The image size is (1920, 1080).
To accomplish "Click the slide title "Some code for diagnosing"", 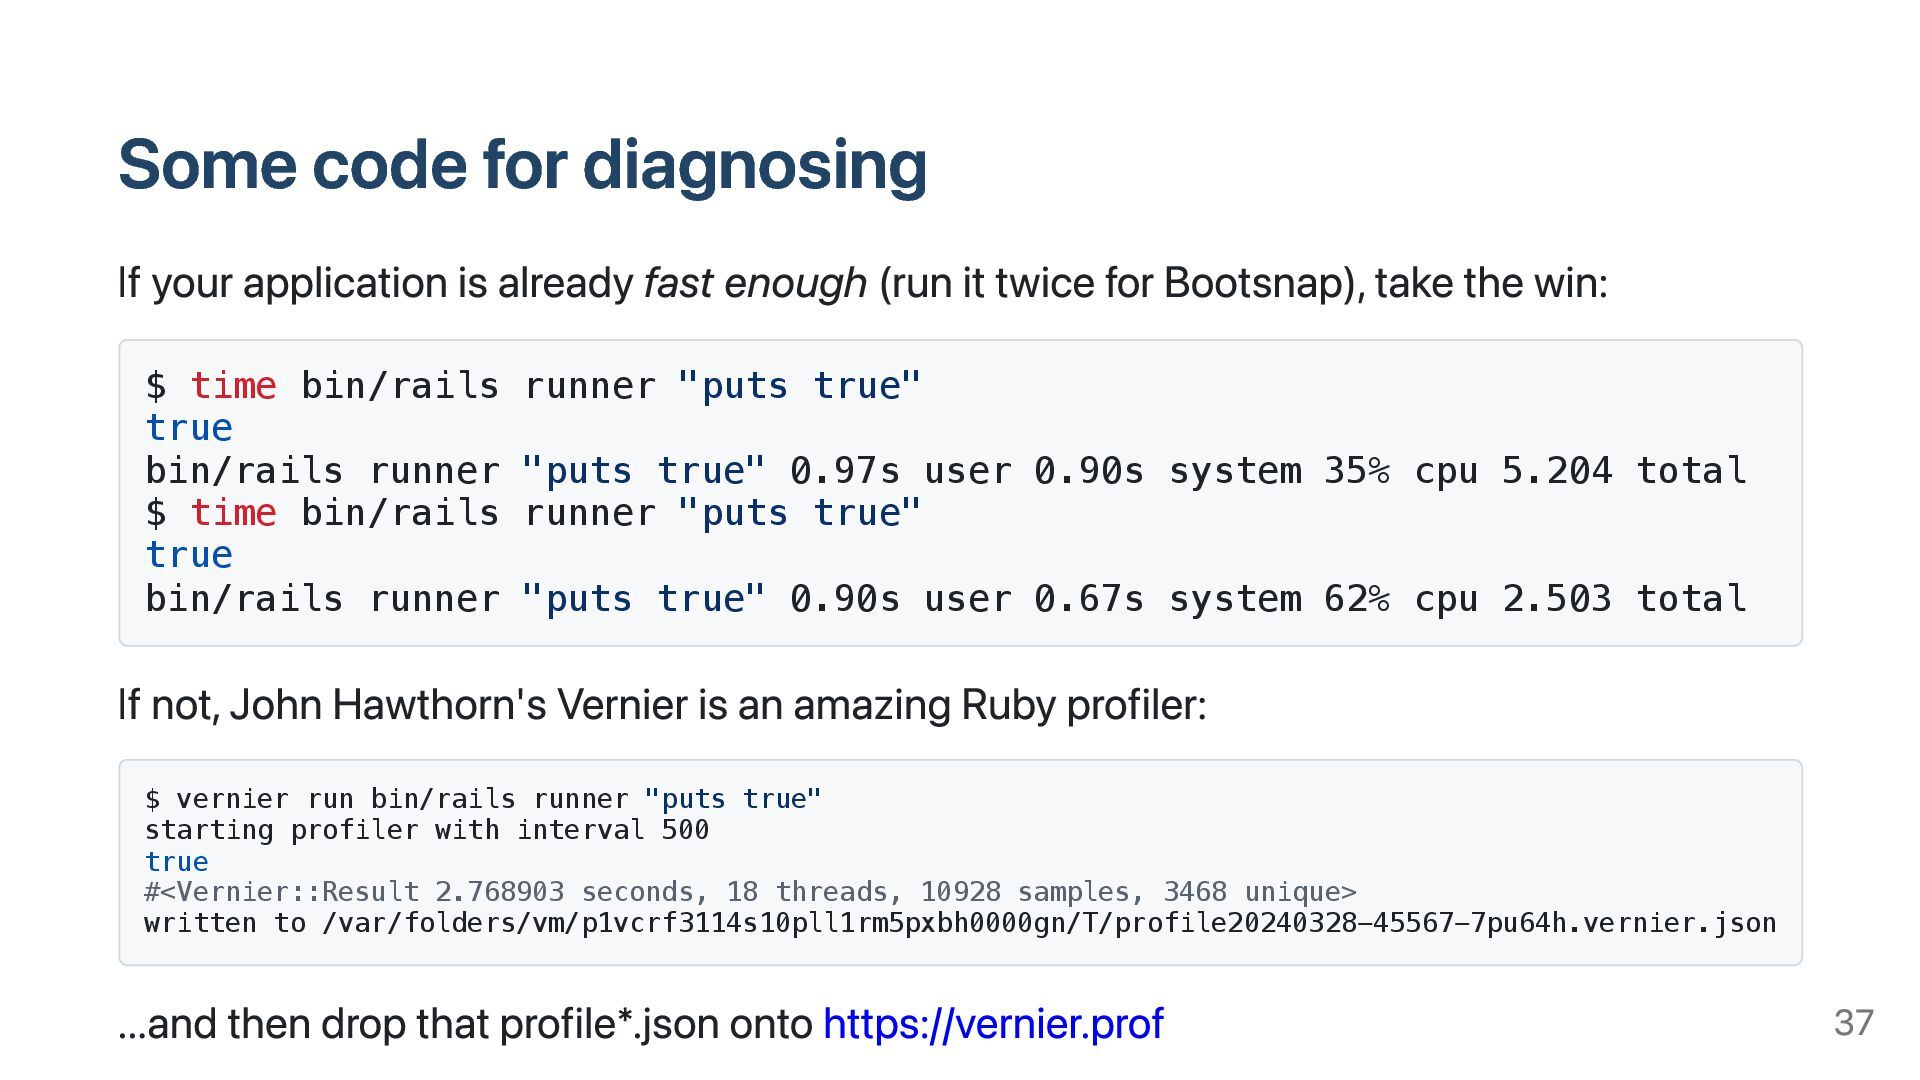I will (x=522, y=164).
